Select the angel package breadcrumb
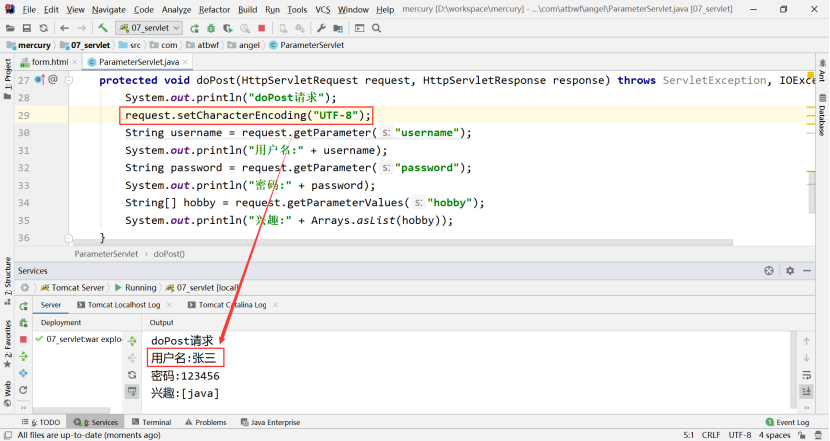 249,45
